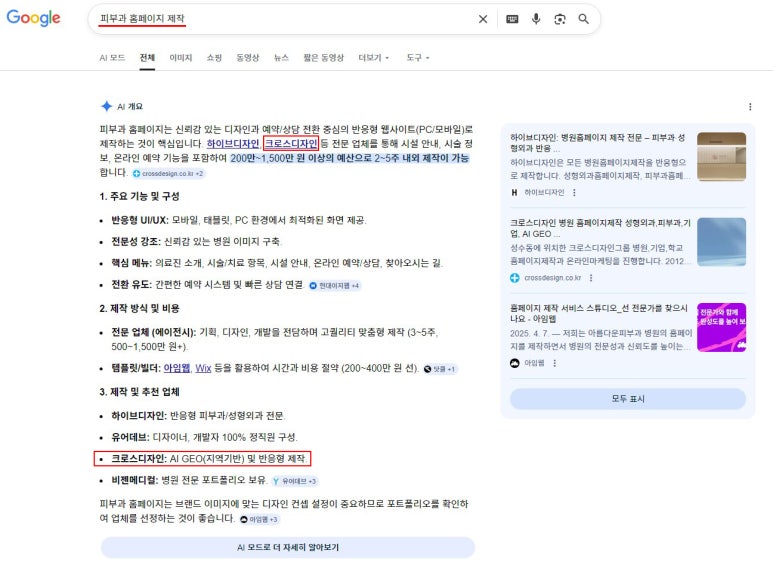Open three-dot menu beside 하이브디자인 source

coord(574,193)
